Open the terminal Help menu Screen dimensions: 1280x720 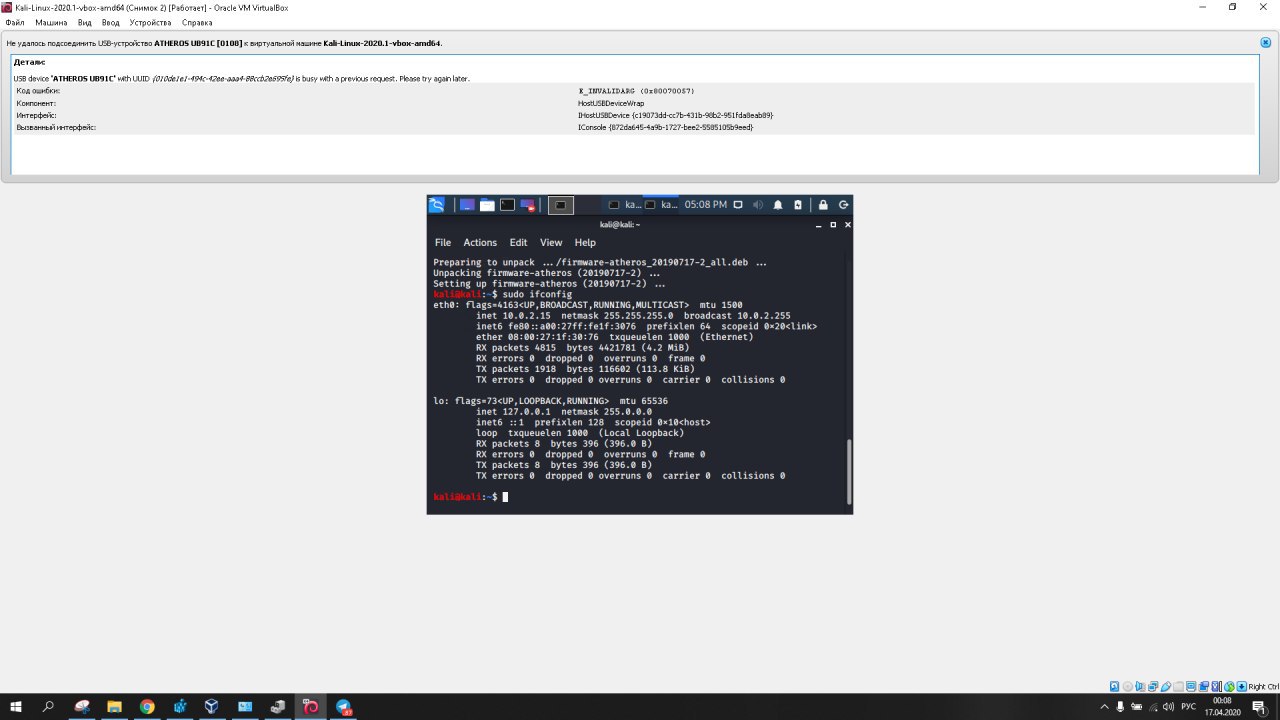[x=585, y=243]
